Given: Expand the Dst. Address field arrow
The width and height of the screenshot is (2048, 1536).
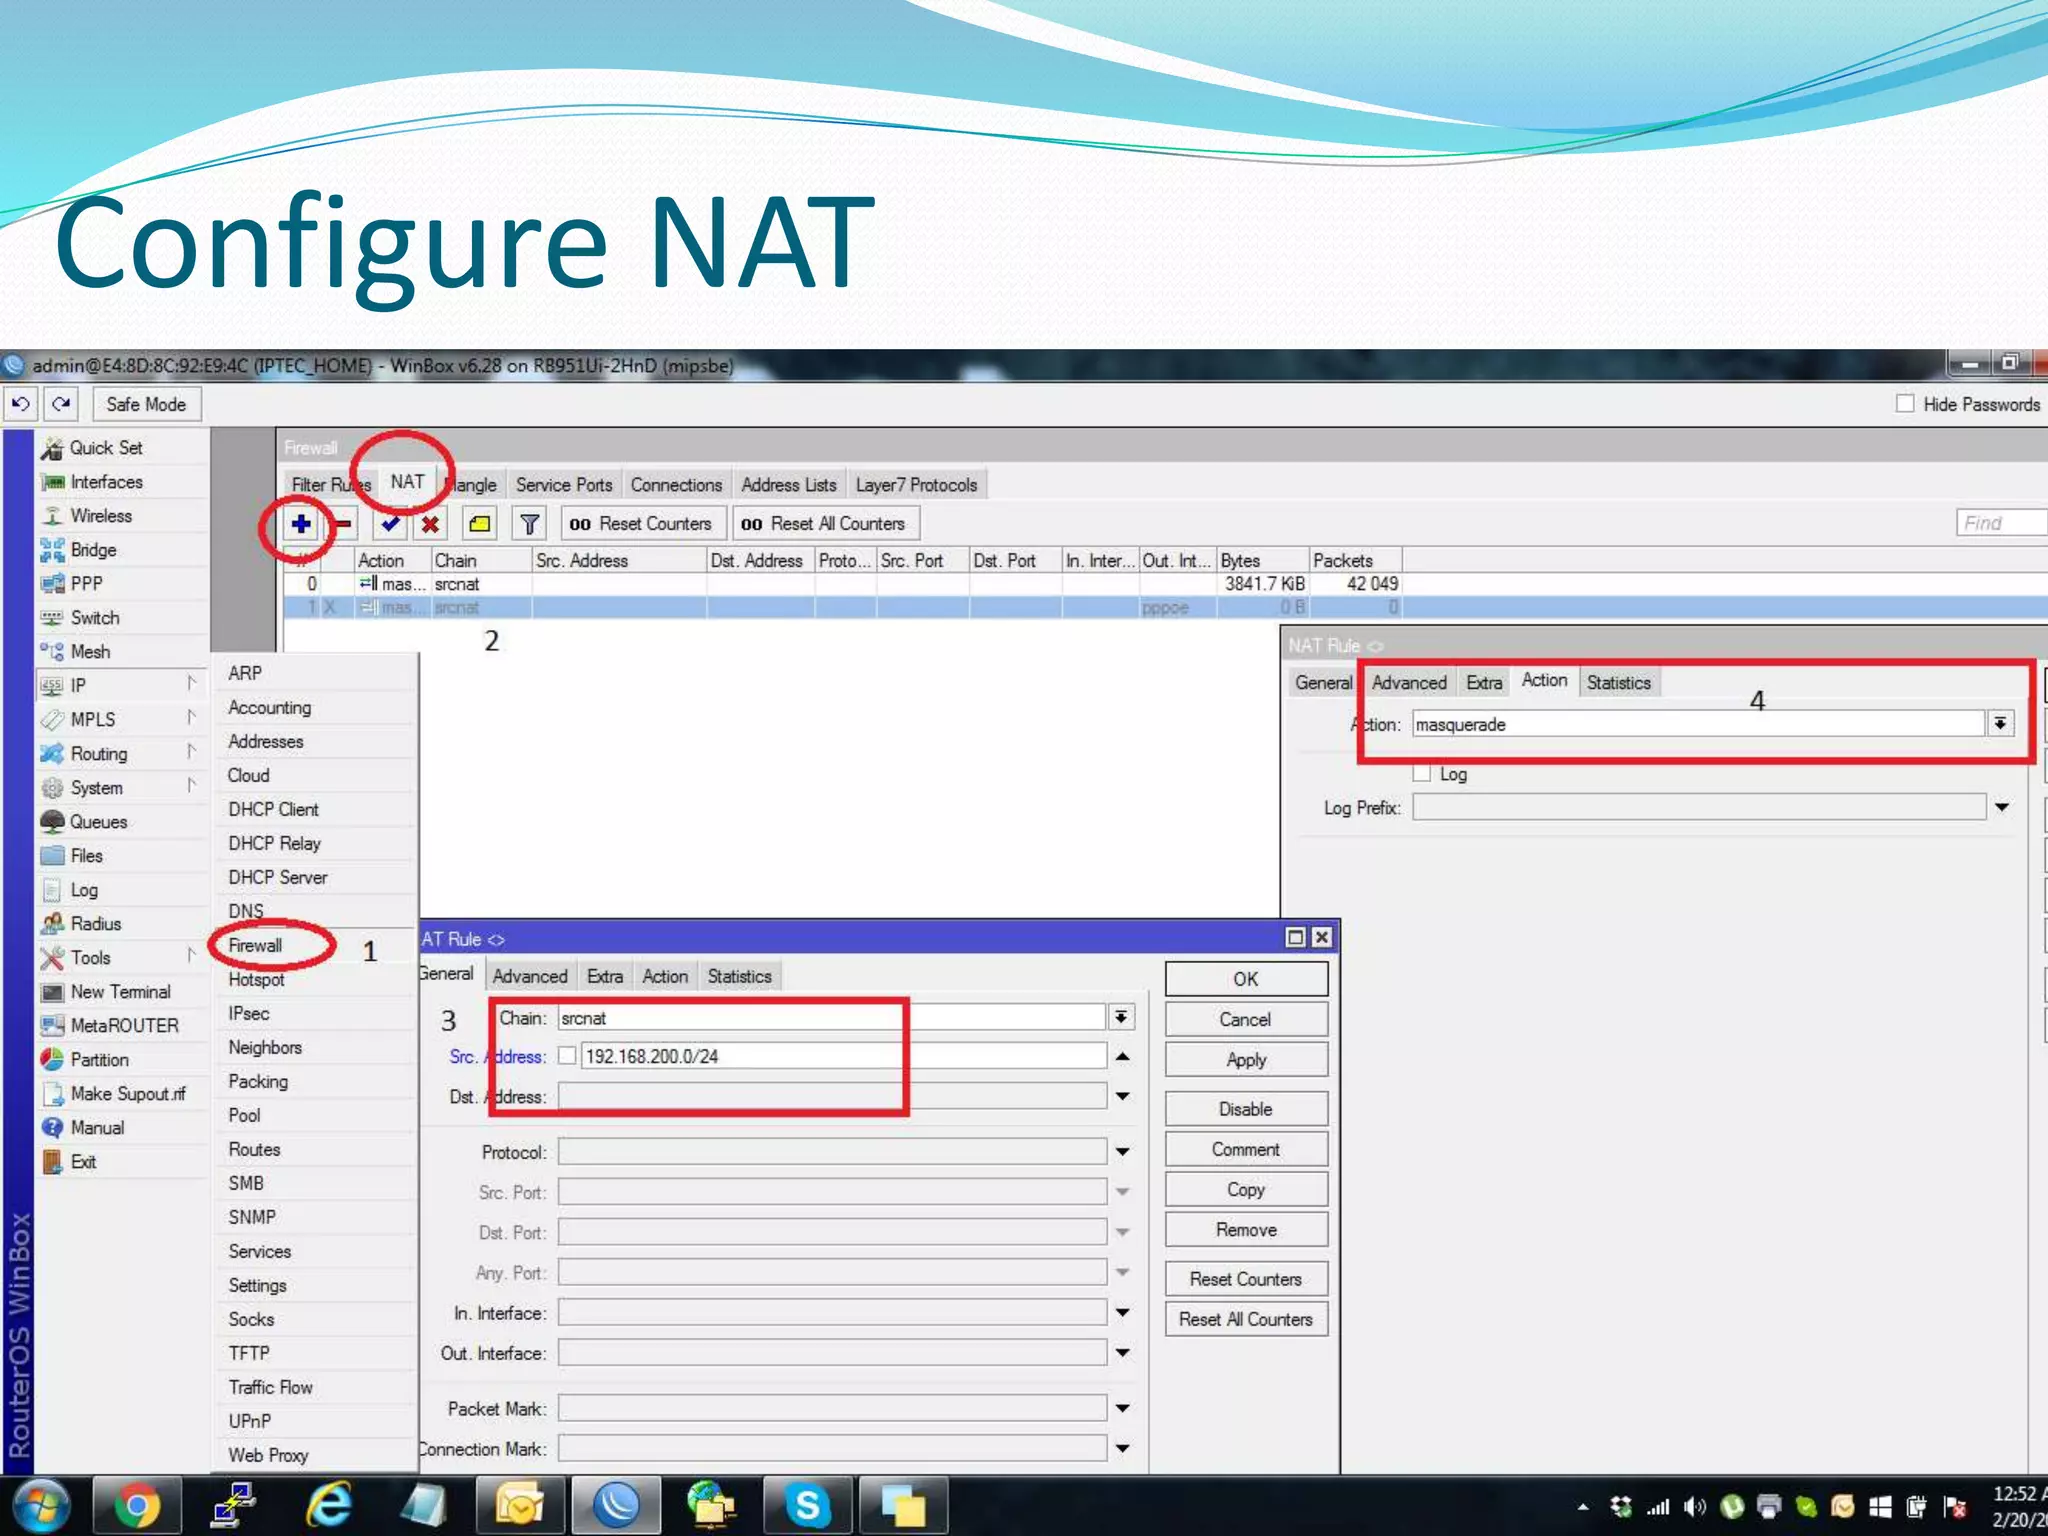Looking at the screenshot, I should click(x=1123, y=1097).
